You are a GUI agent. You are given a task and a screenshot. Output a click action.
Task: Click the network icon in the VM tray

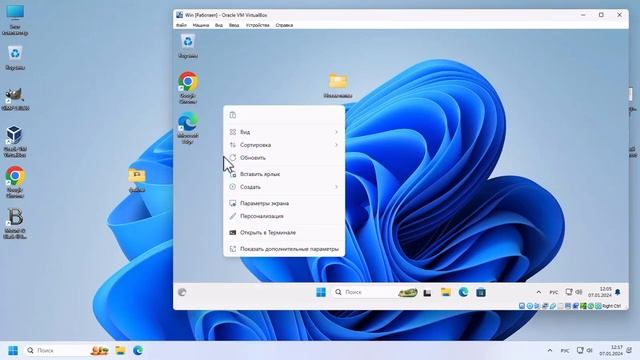(569, 292)
